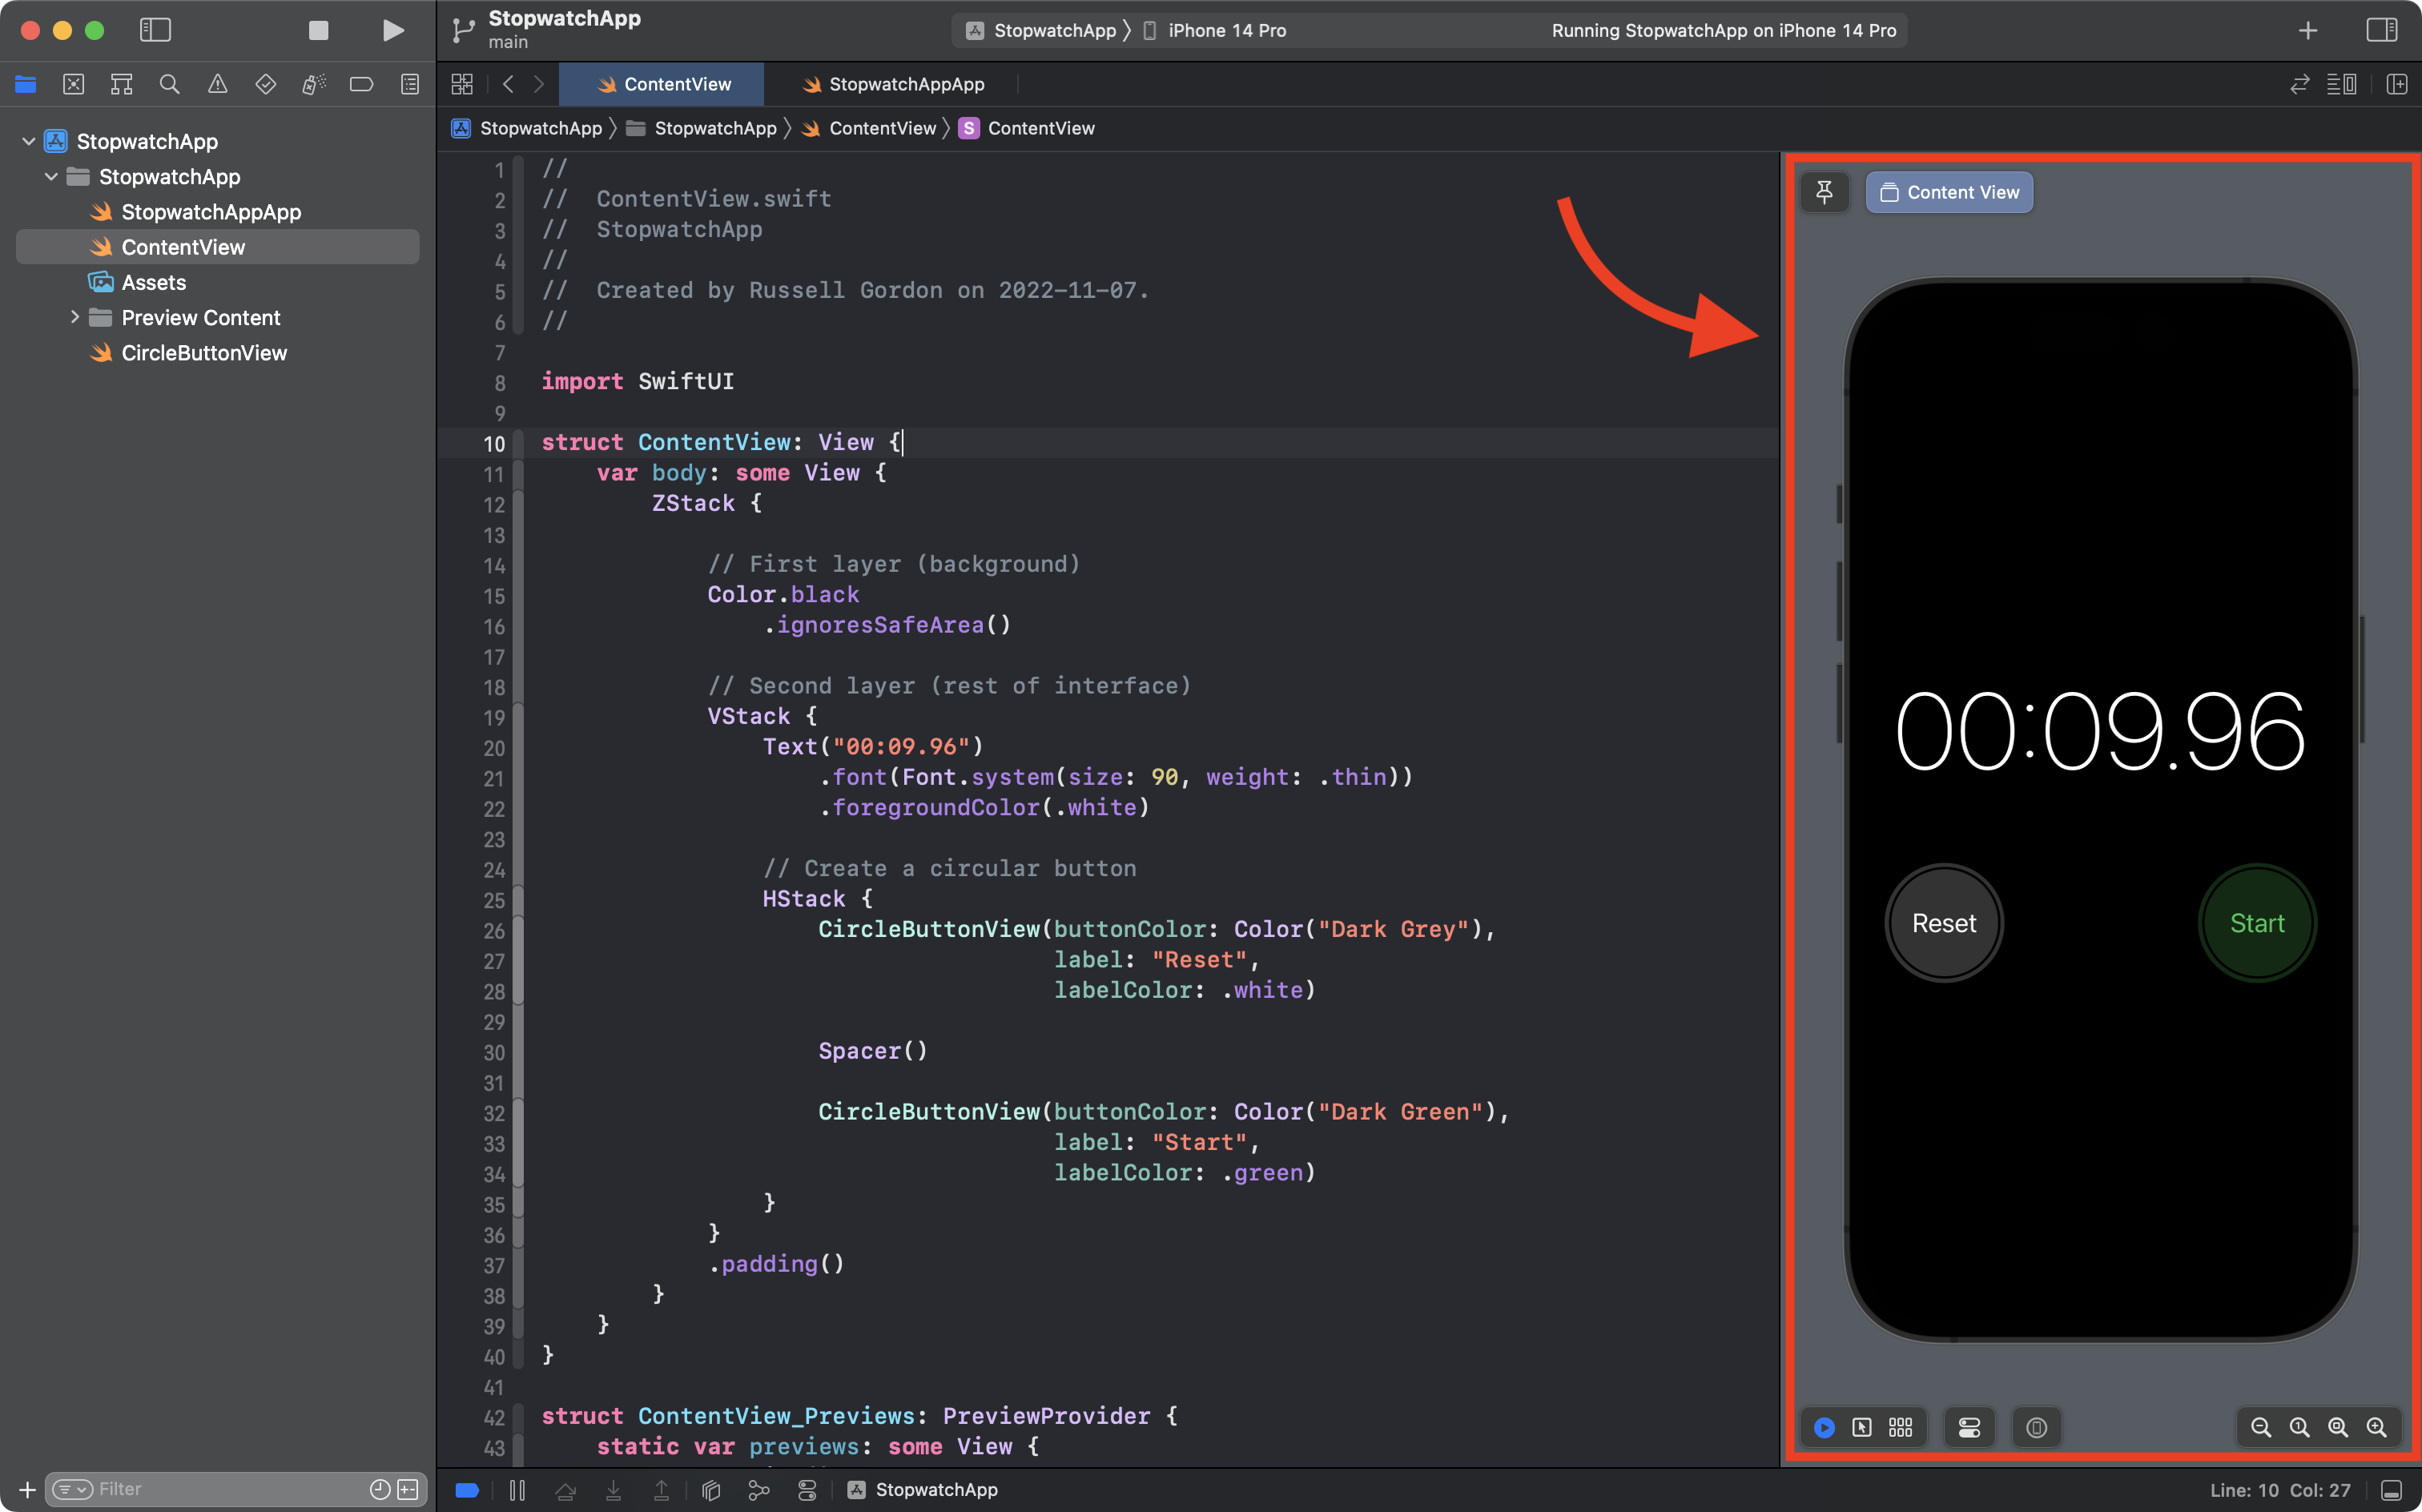Screen dimensions: 2422x1512
Task: Select the preview pin/inspect icon
Action: coord(1823,191)
